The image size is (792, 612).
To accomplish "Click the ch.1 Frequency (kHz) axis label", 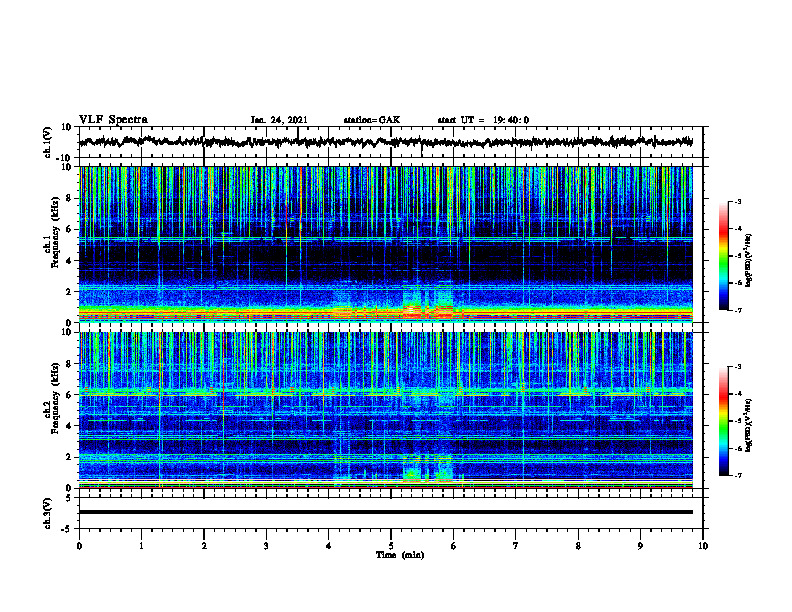I will pos(51,233).
